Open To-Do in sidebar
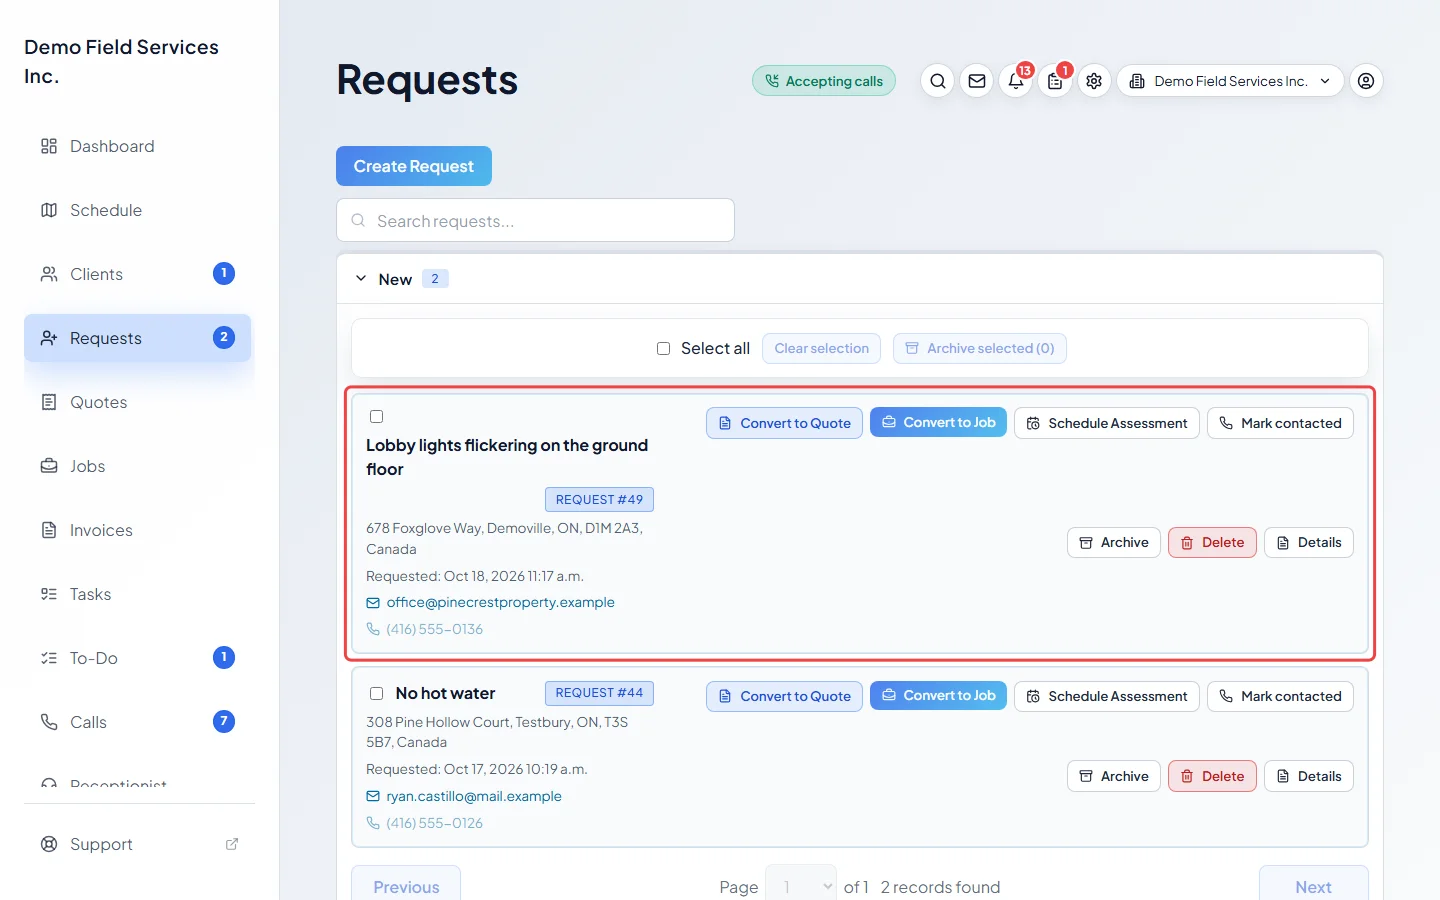The width and height of the screenshot is (1440, 900). (x=138, y=658)
